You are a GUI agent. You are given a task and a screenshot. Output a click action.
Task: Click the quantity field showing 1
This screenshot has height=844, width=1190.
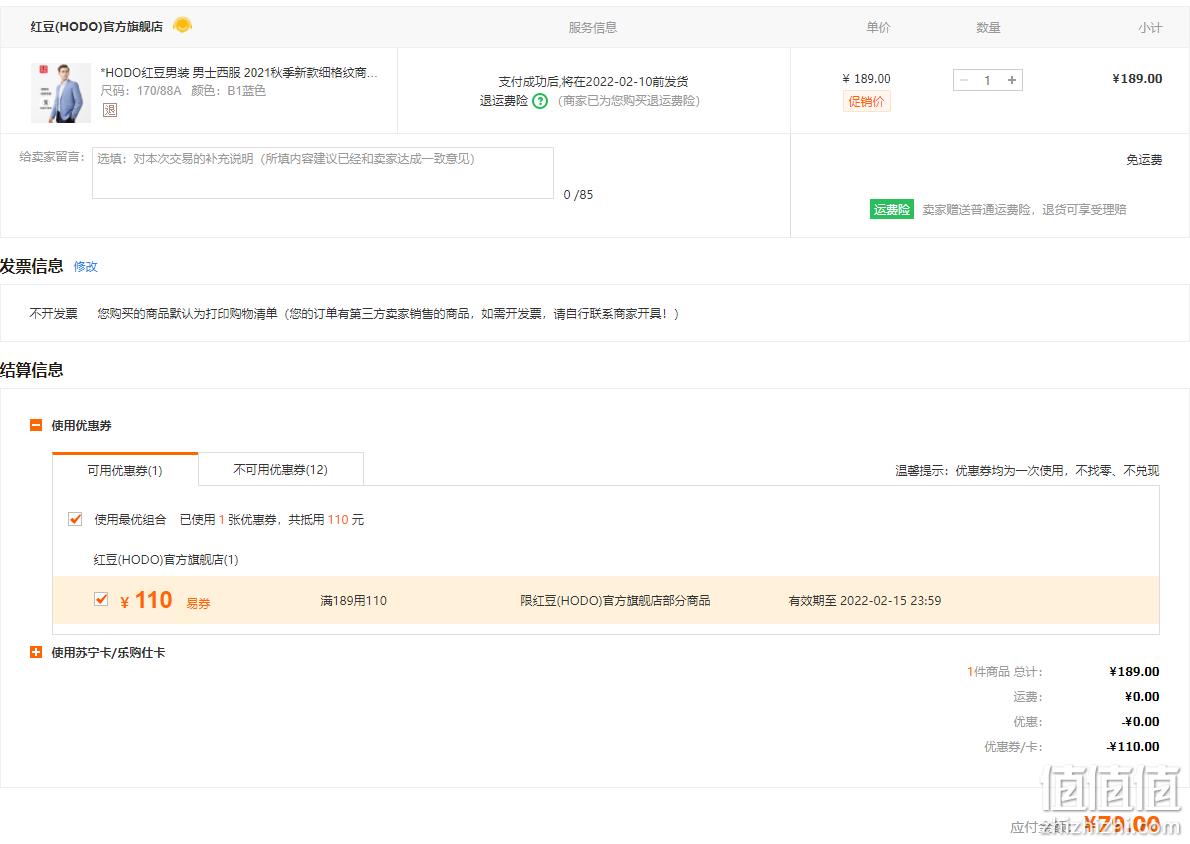[x=987, y=80]
